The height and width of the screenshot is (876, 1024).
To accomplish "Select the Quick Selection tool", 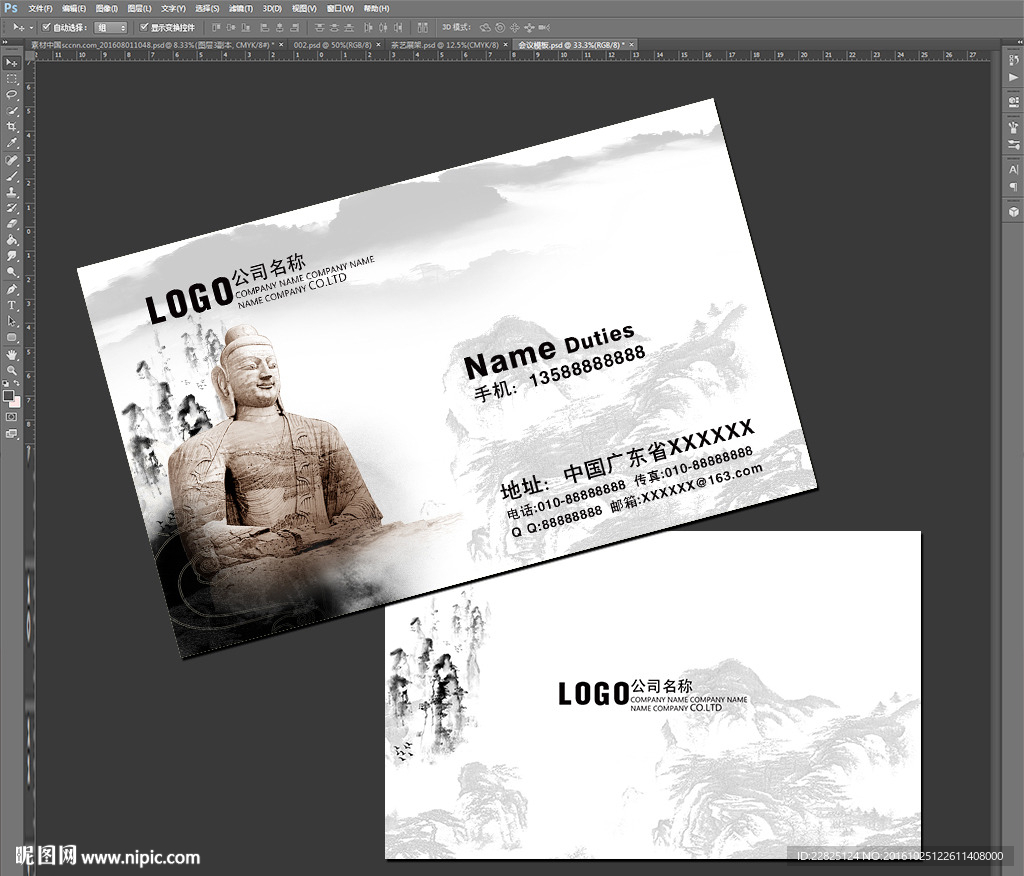I will click(12, 111).
